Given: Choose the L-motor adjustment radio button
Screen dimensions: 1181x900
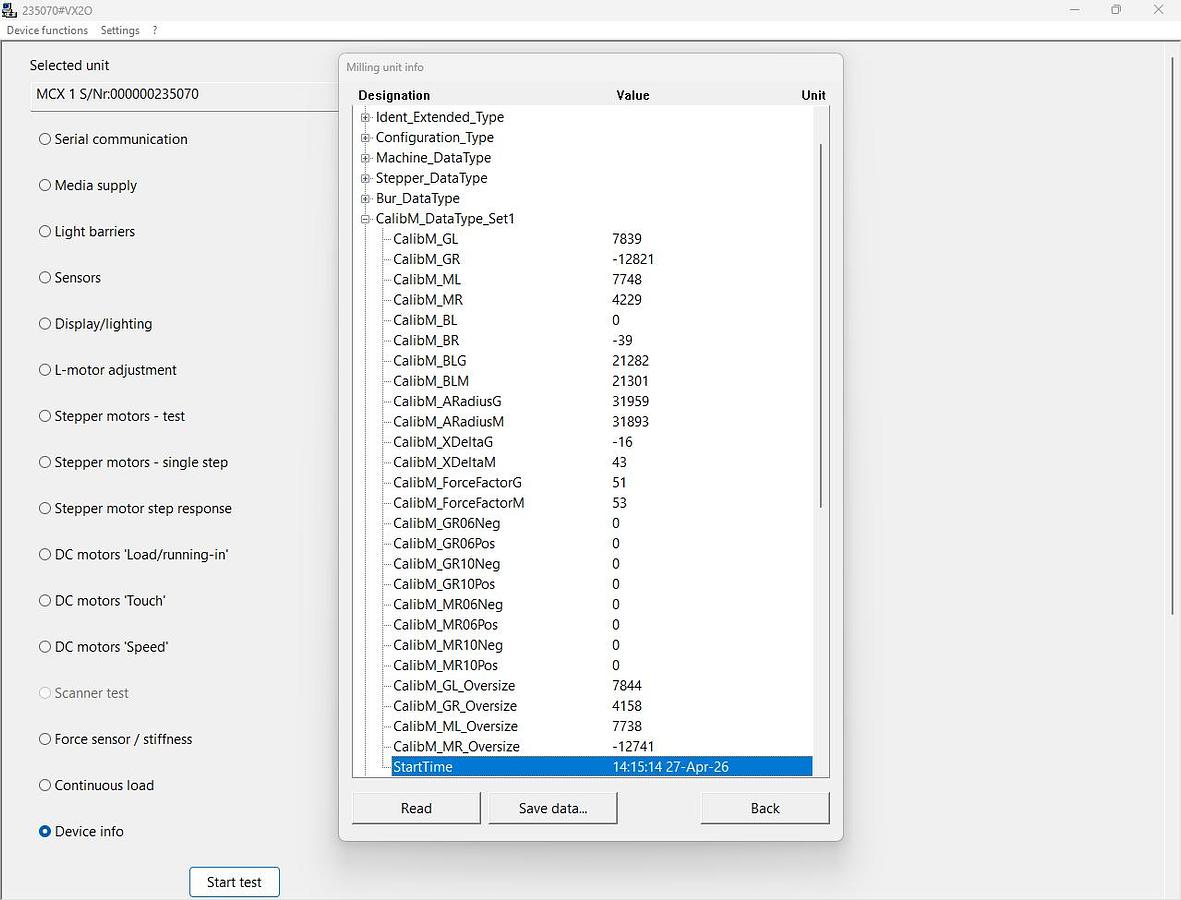Looking at the screenshot, I should click(45, 370).
